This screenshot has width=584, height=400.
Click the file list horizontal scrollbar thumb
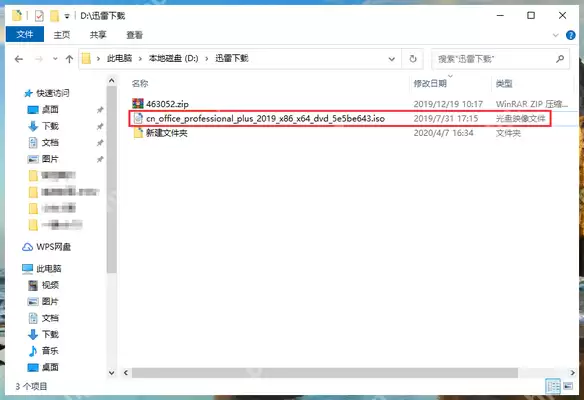tap(325, 372)
